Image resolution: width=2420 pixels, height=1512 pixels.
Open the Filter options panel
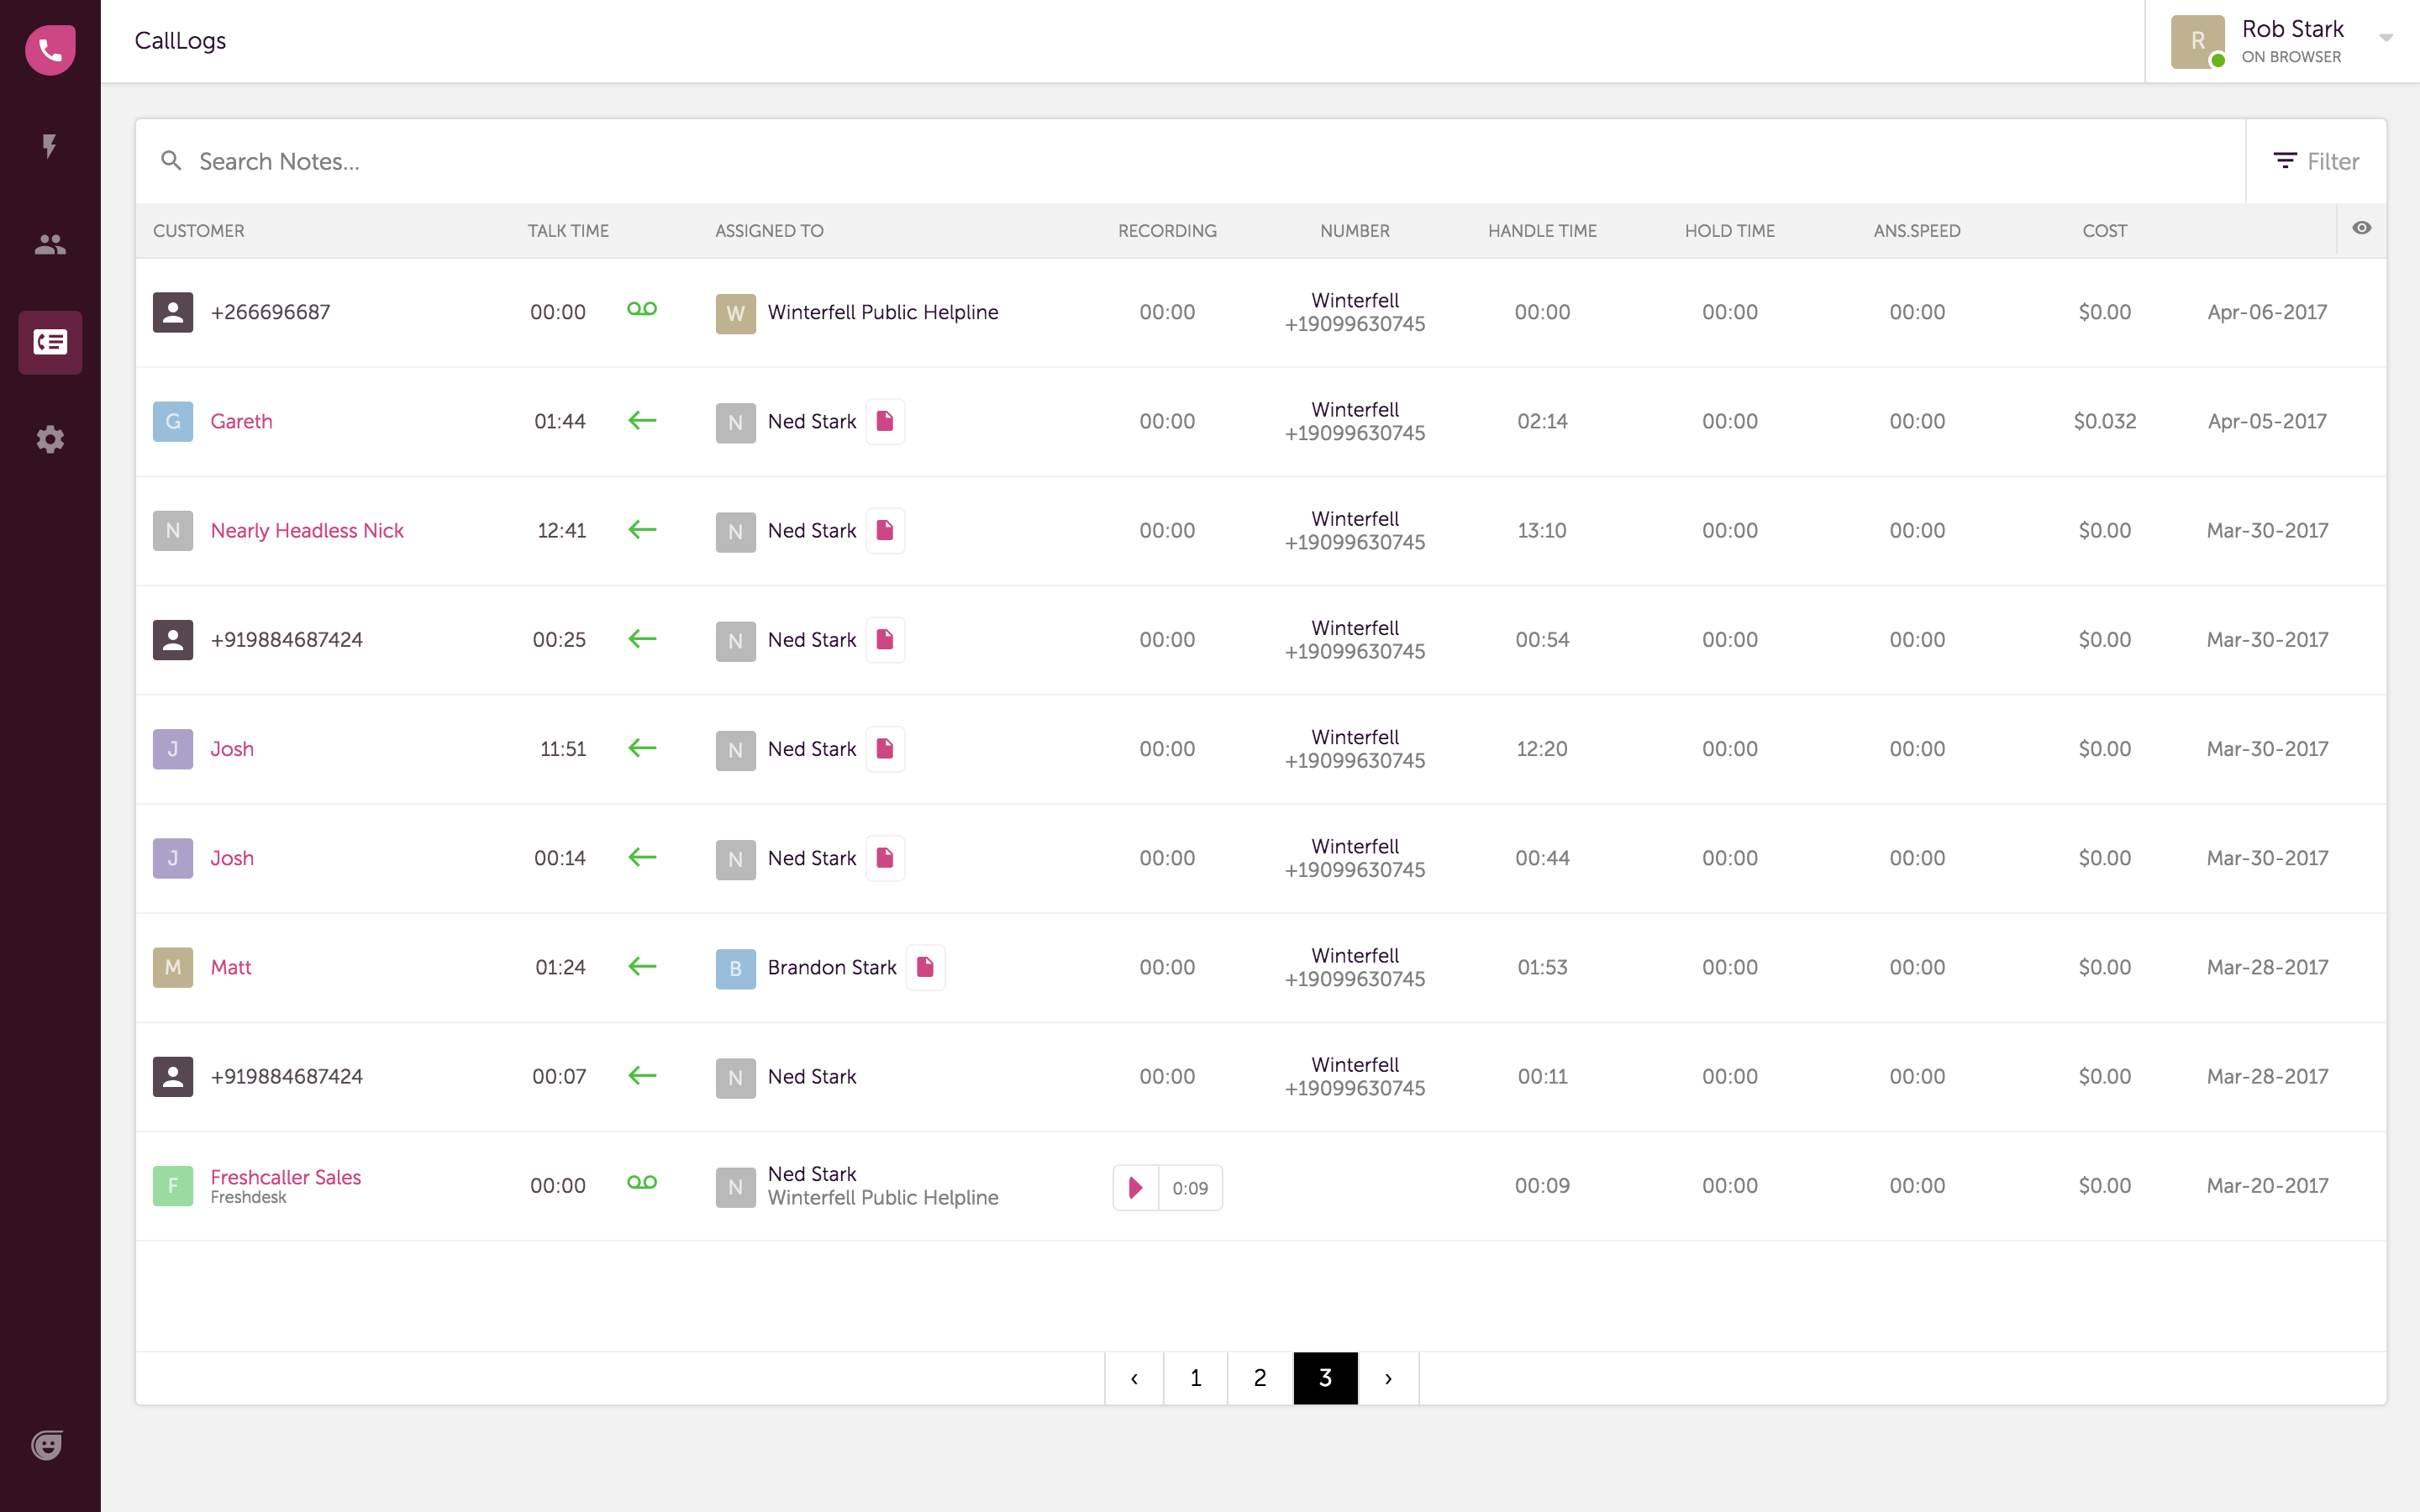(x=2316, y=161)
